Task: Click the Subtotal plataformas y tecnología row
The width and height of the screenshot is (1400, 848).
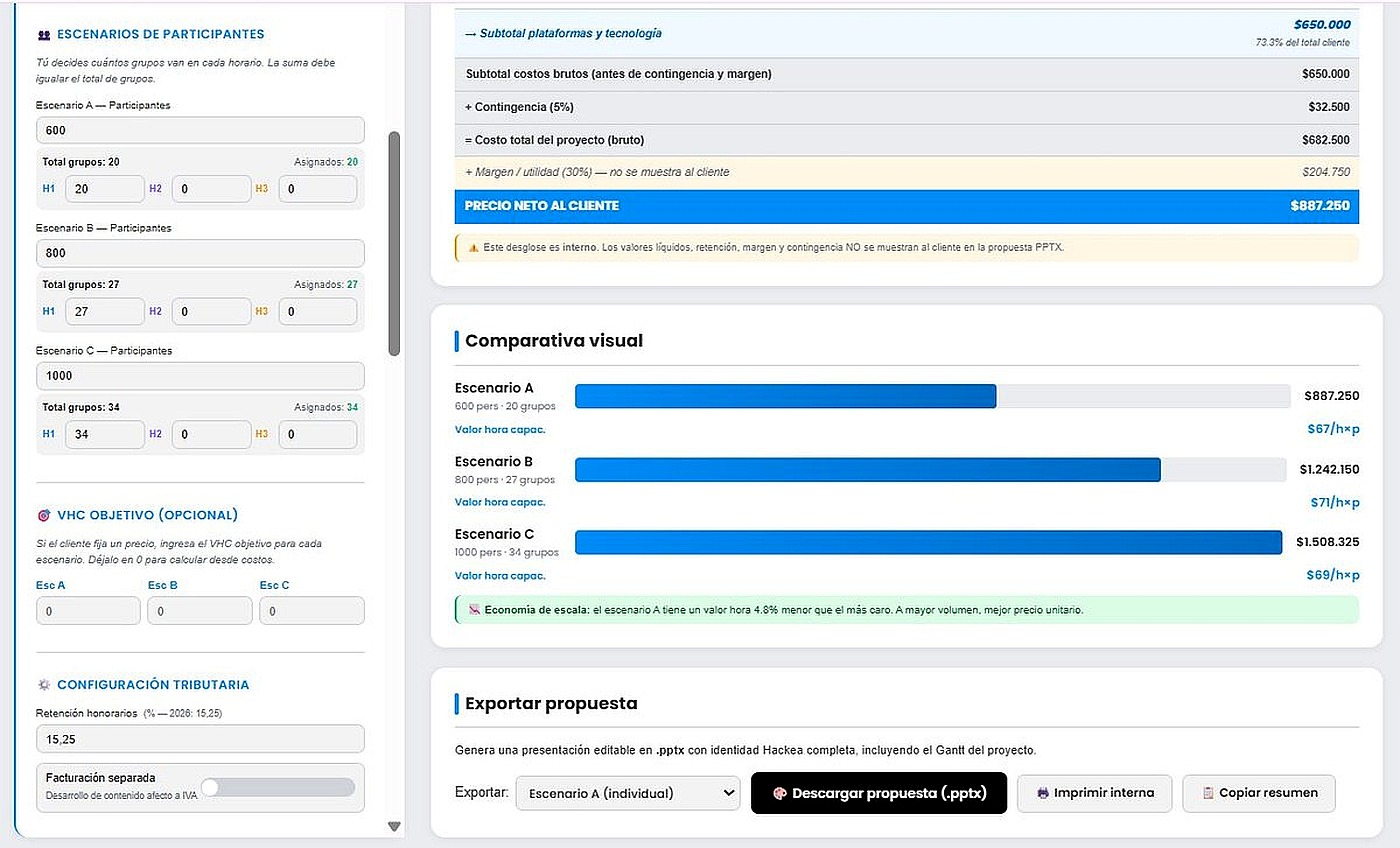Action: pyautogui.click(x=907, y=33)
